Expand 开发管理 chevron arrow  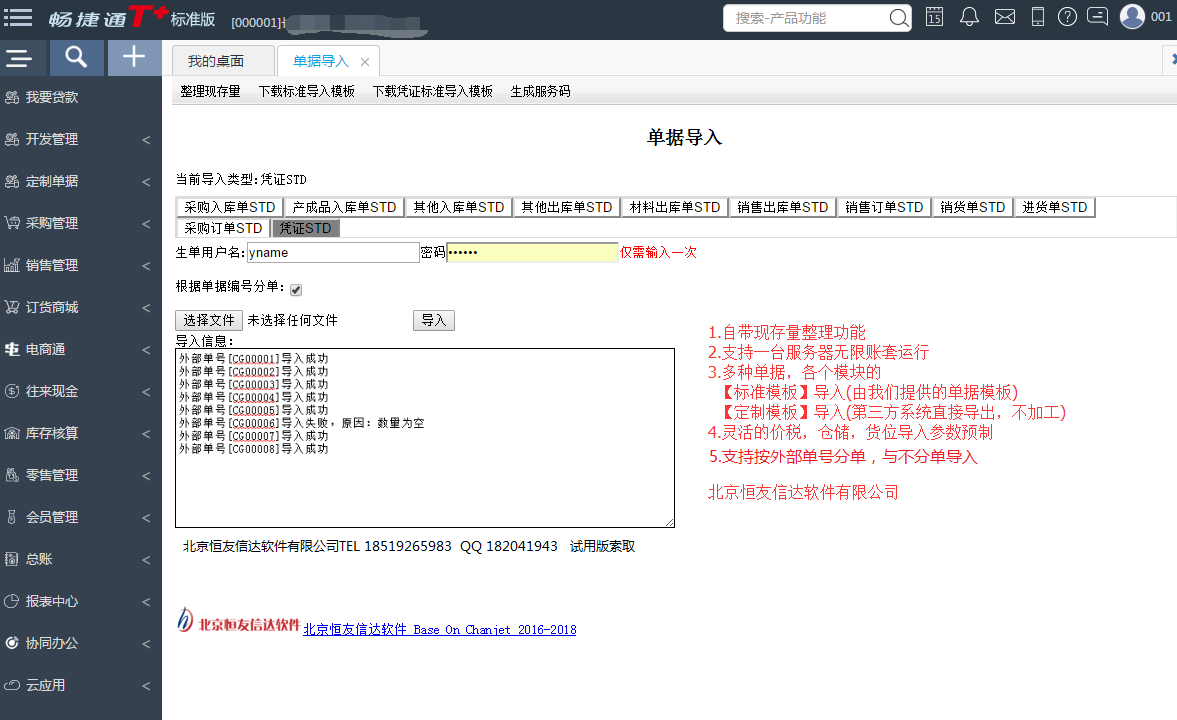pos(146,140)
